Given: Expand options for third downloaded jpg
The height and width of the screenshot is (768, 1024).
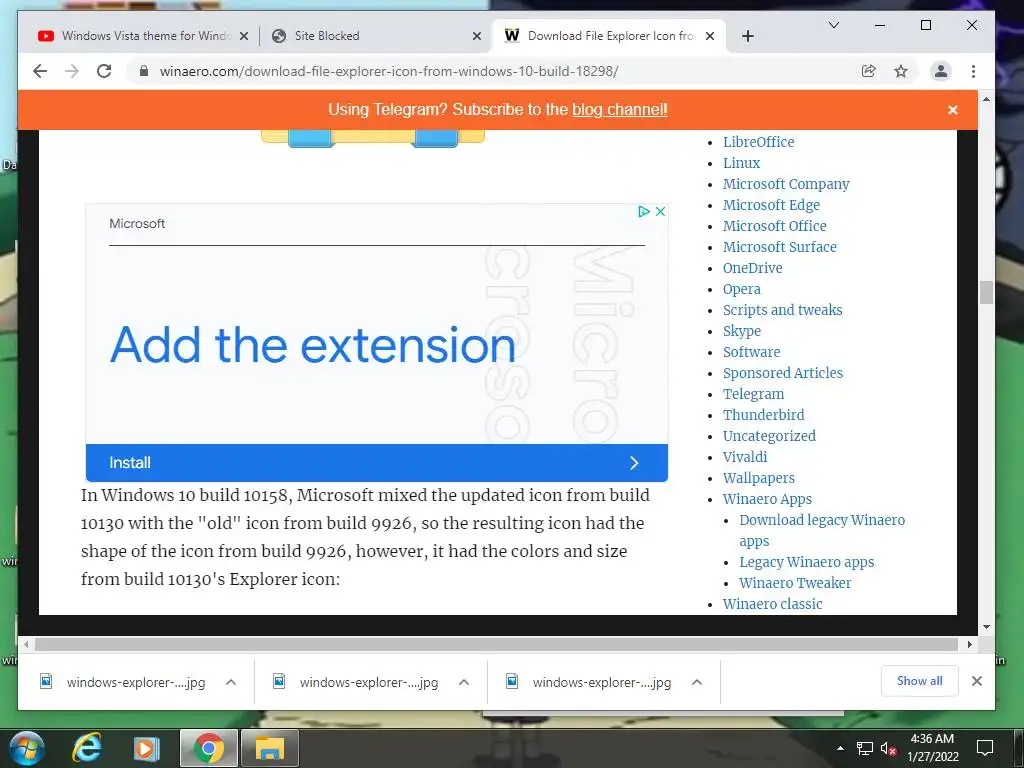Looking at the screenshot, I should click(697, 682).
